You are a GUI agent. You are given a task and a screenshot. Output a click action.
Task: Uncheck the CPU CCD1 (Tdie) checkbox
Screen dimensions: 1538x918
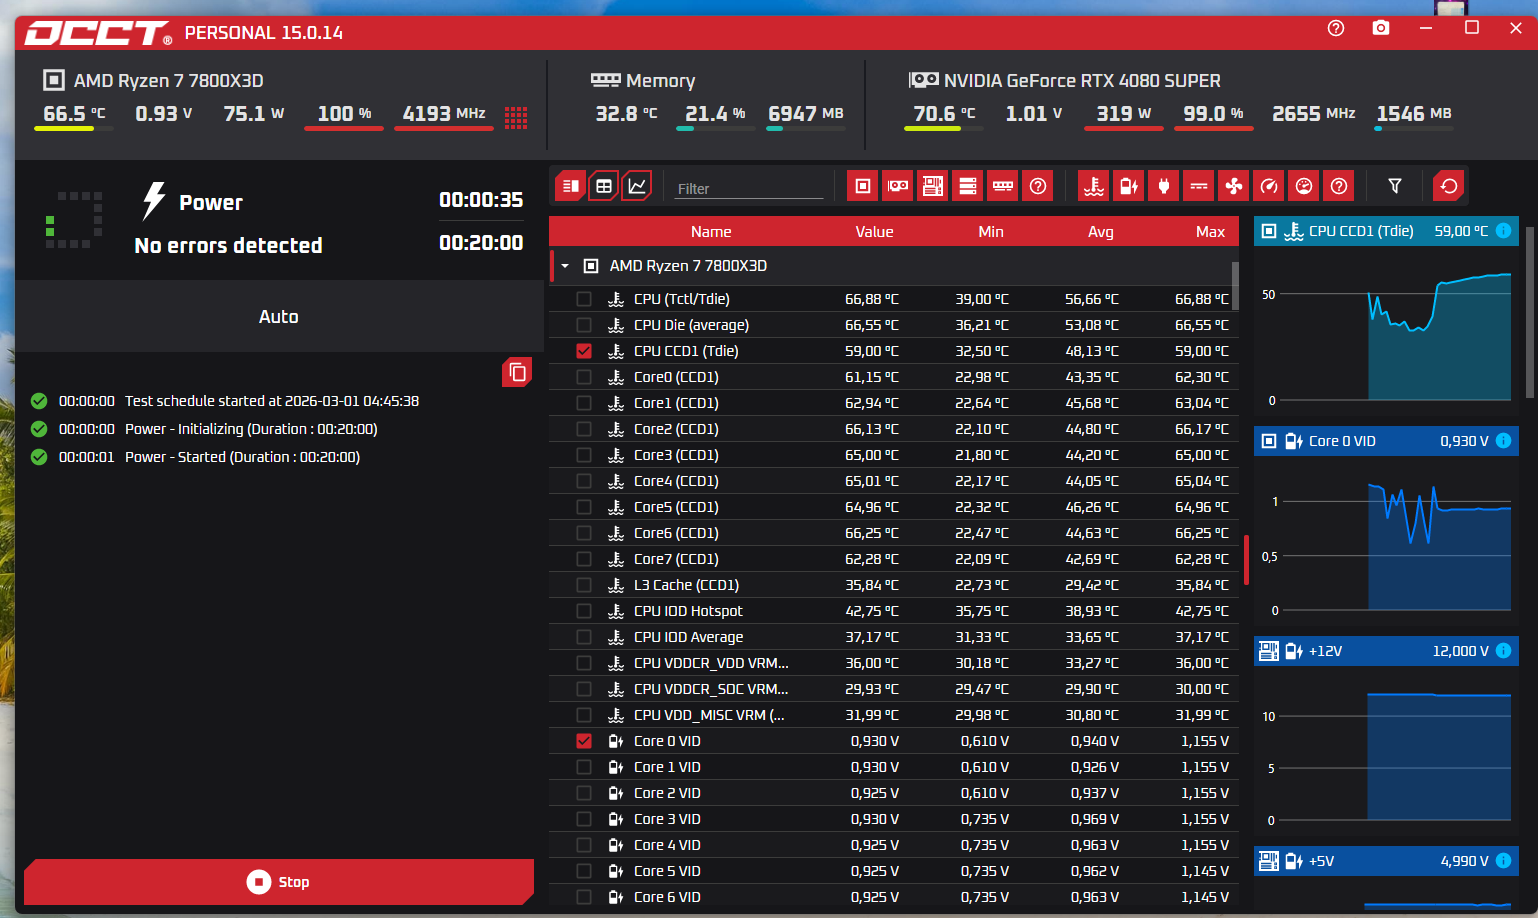[584, 351]
